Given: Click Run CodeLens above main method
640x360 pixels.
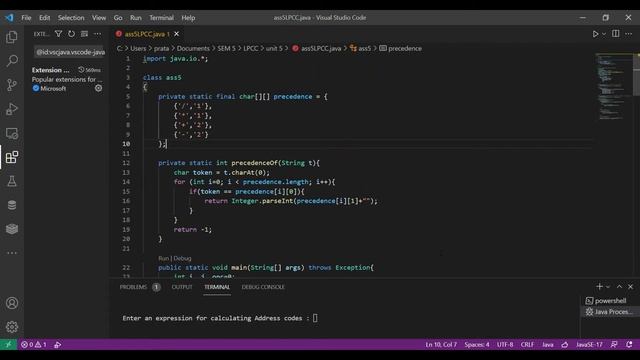Looking at the screenshot, I should (163, 258).
